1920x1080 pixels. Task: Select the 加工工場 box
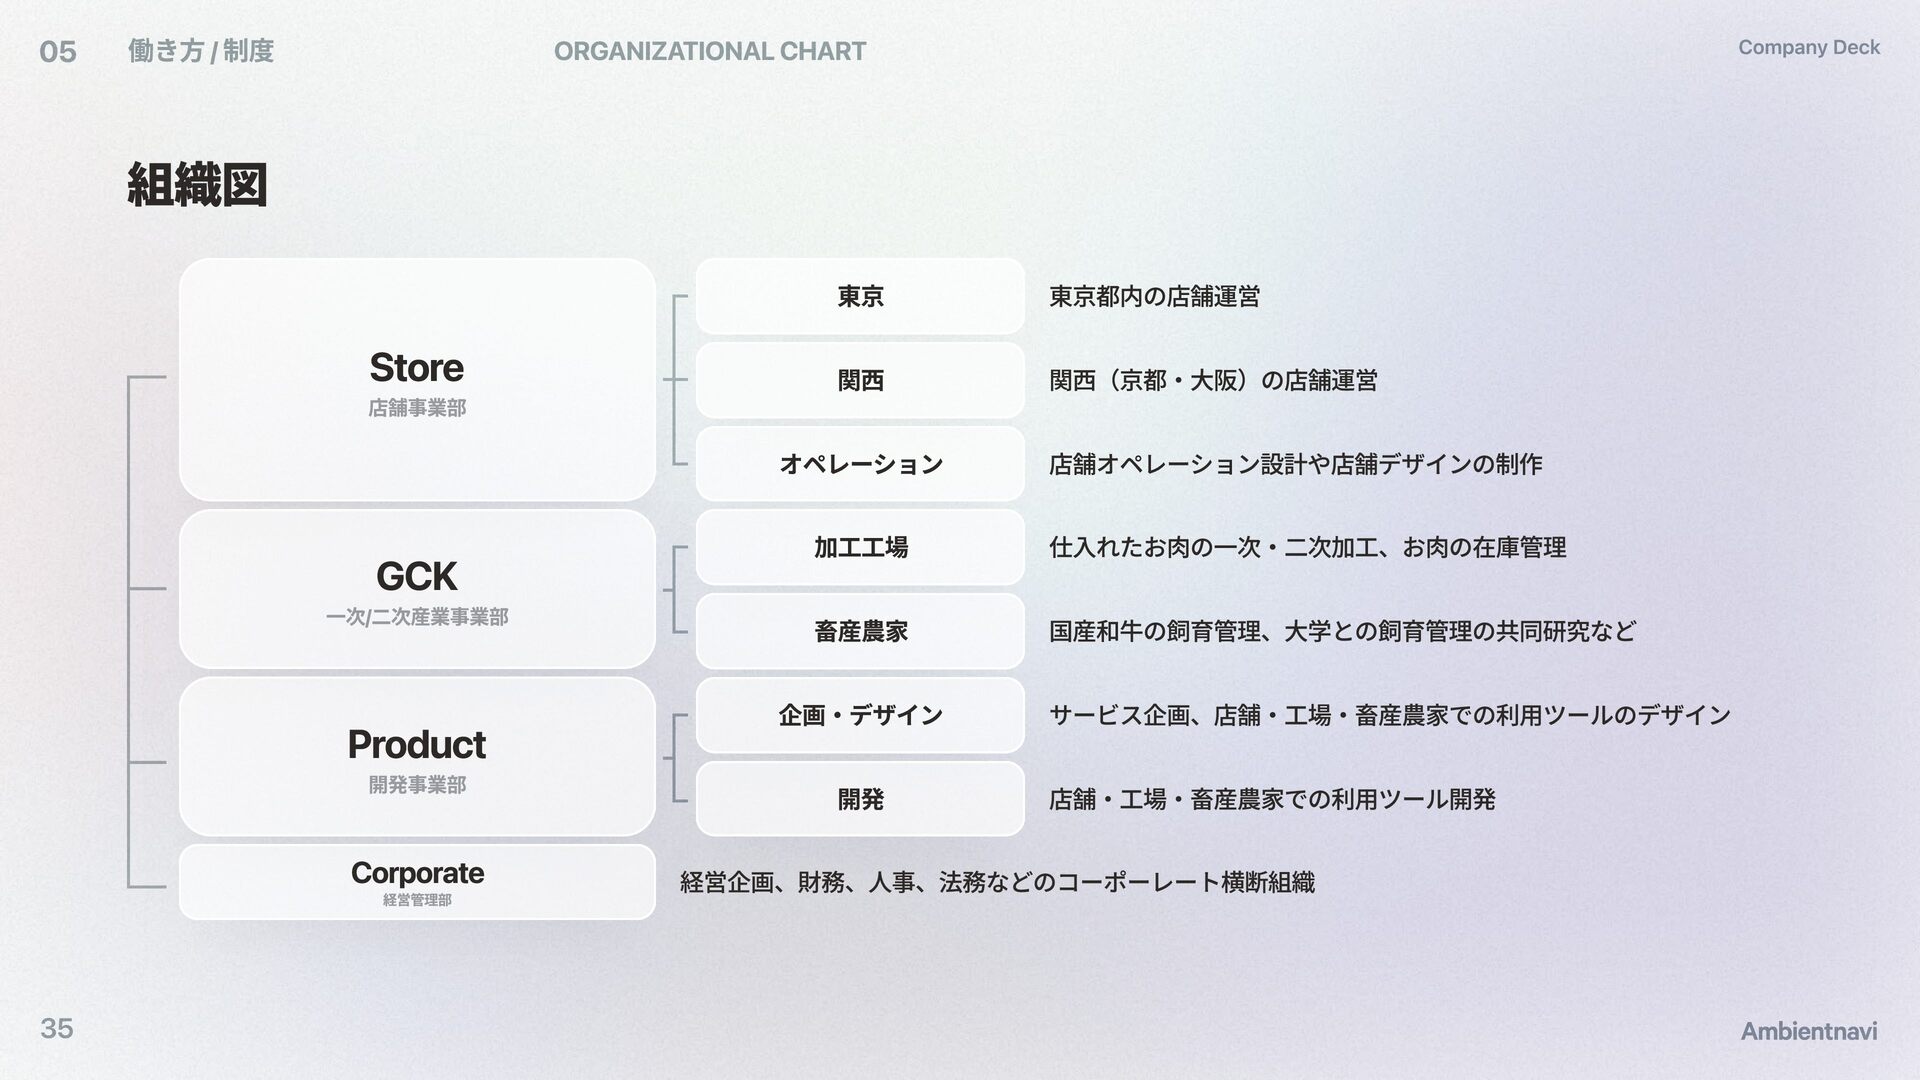point(860,547)
